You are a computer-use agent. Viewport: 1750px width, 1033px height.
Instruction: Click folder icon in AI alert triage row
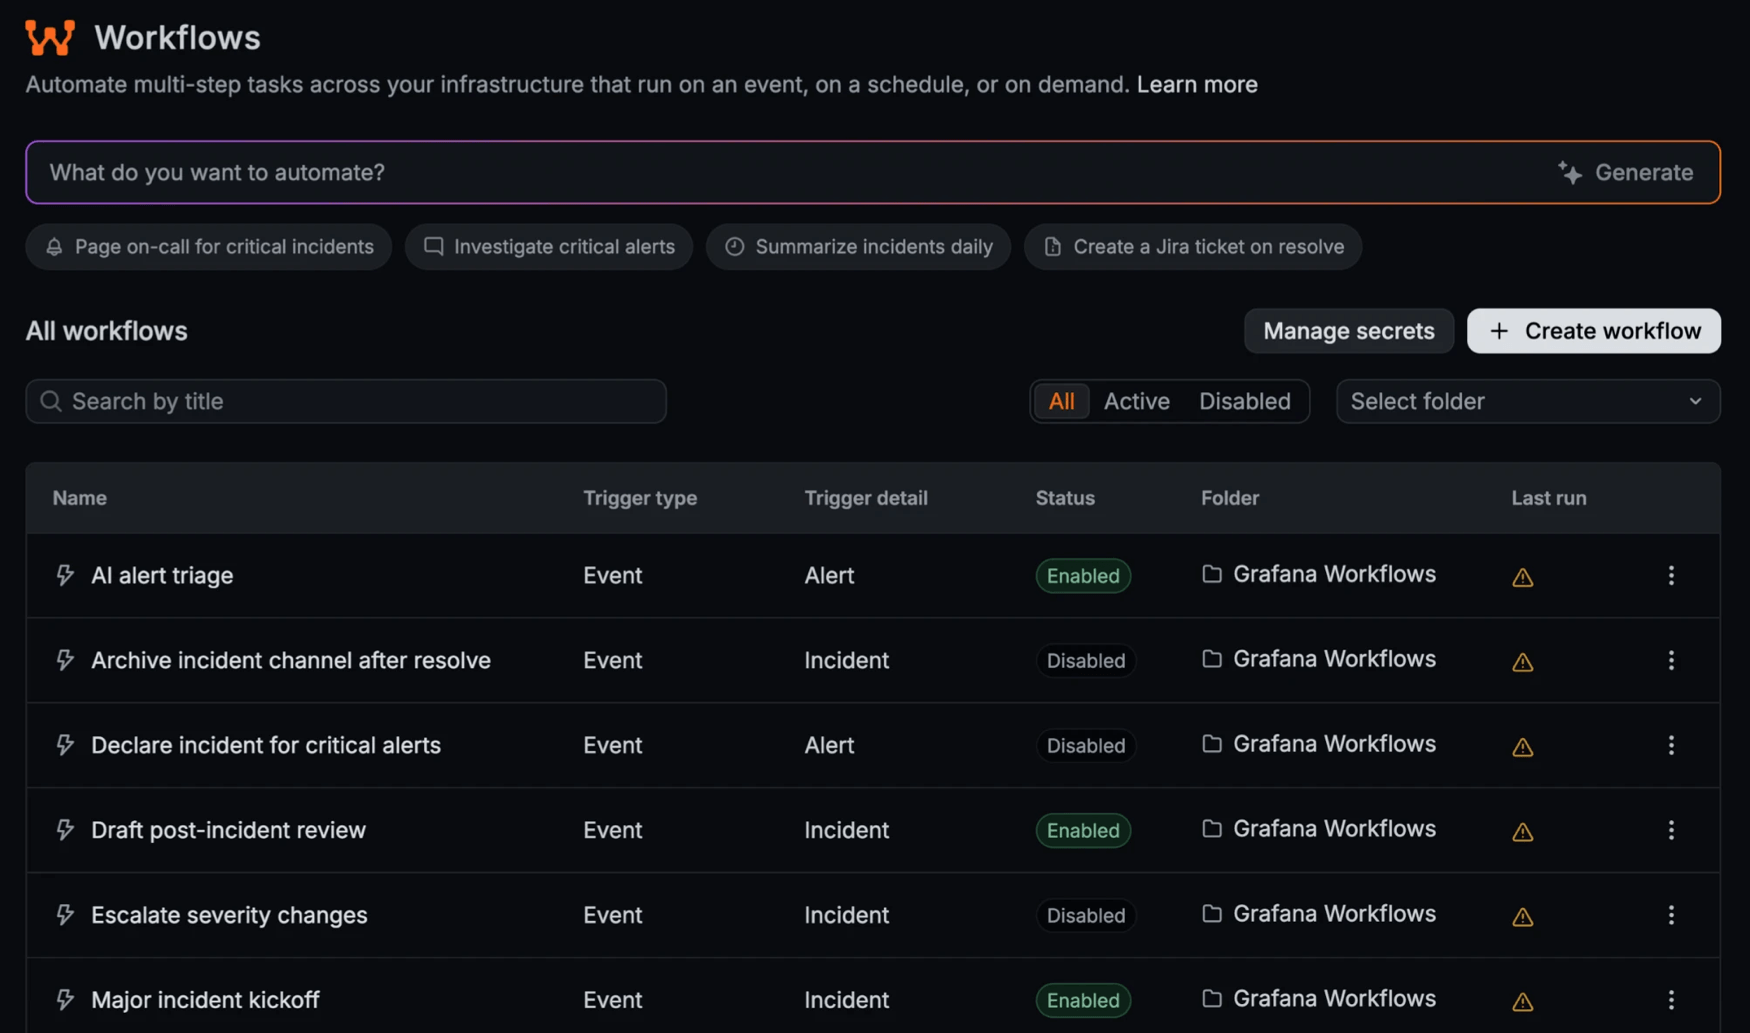[x=1212, y=574]
